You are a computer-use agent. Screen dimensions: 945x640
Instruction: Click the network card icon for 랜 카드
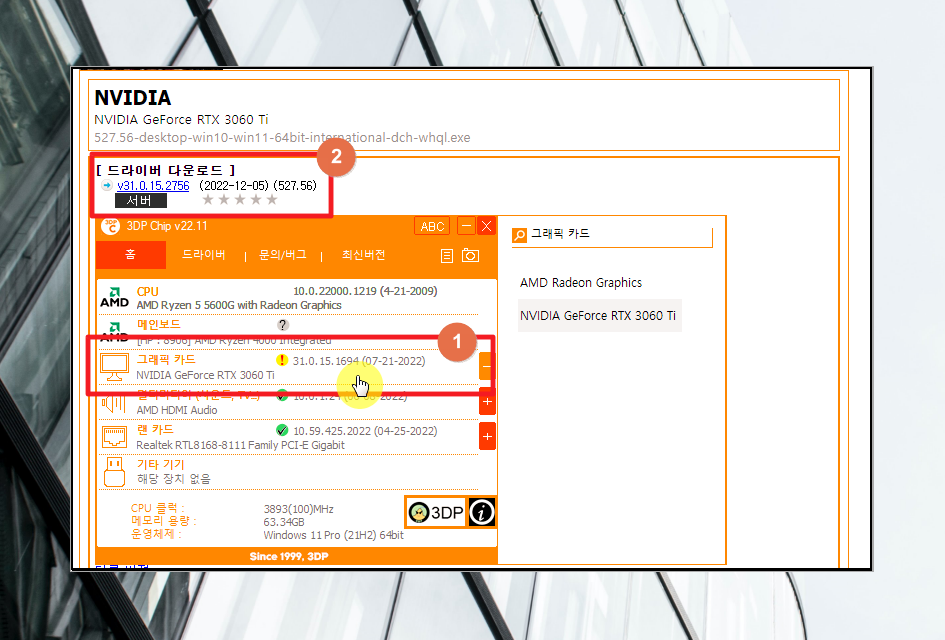pyautogui.click(x=115, y=437)
